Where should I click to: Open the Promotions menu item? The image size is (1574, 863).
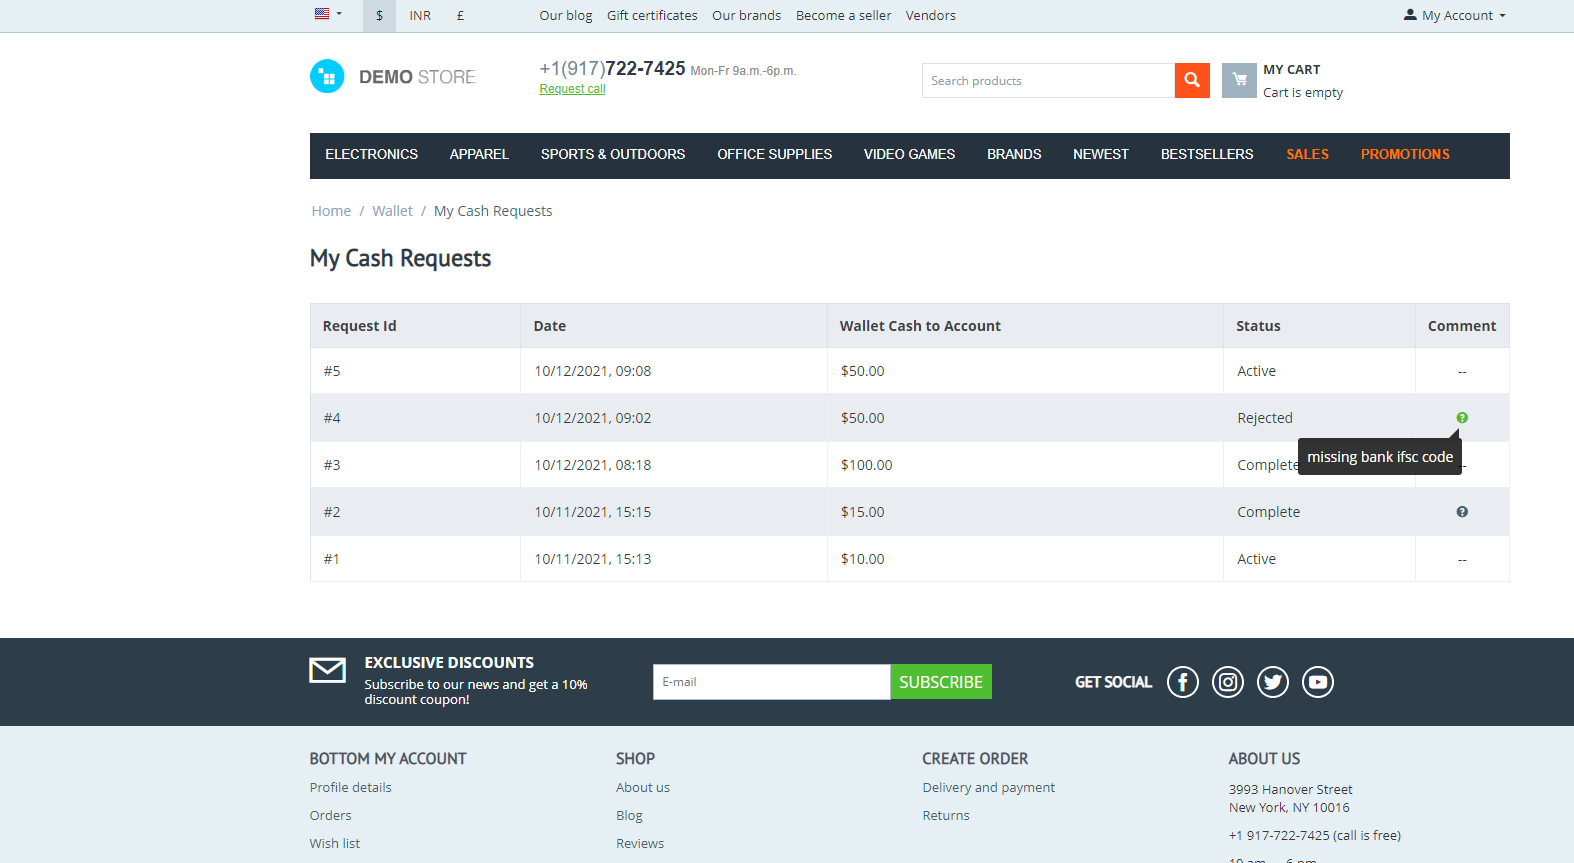(x=1405, y=155)
